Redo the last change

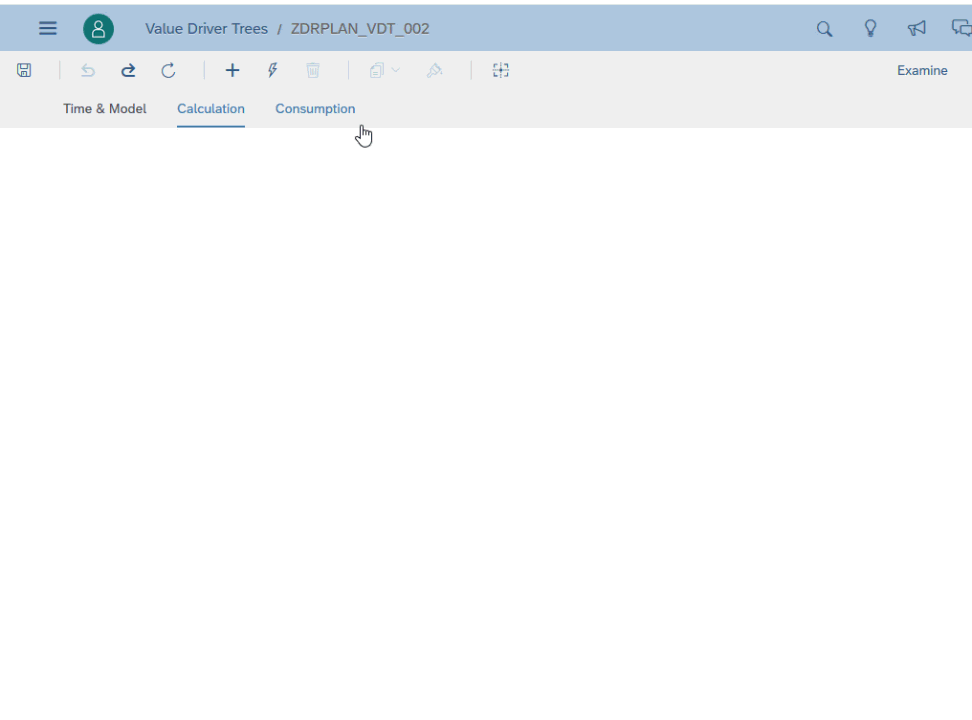(x=128, y=70)
